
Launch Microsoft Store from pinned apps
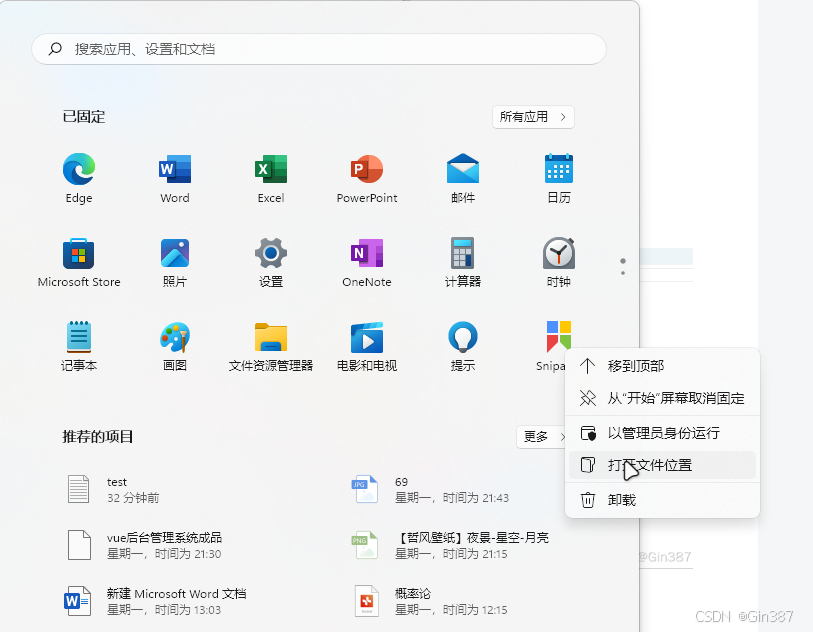tap(79, 262)
